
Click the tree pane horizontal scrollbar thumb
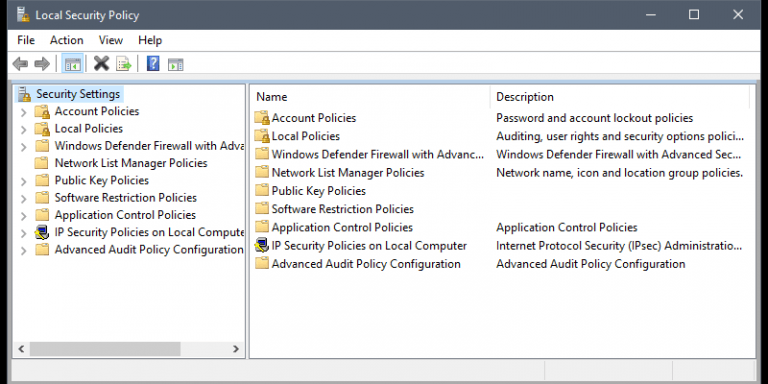105,349
